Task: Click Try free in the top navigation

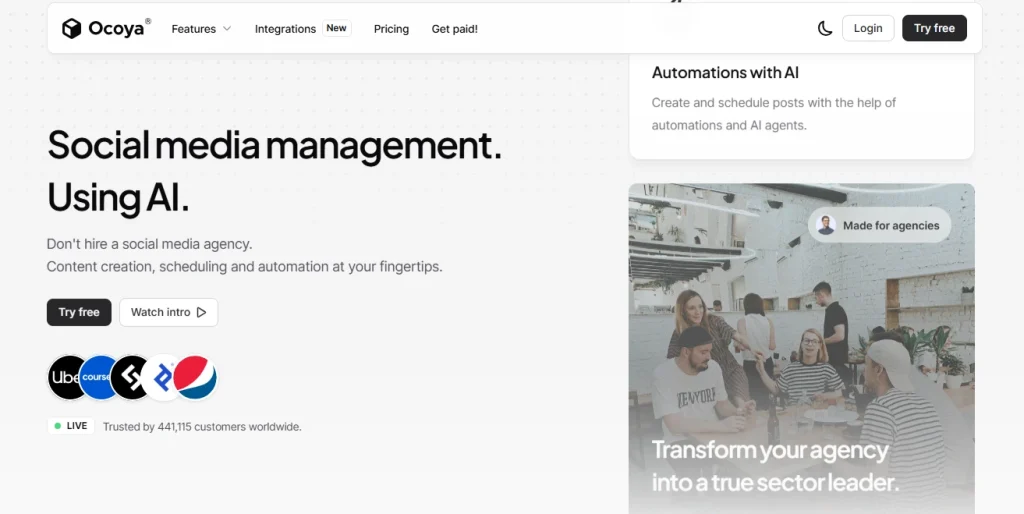Action: click(934, 28)
